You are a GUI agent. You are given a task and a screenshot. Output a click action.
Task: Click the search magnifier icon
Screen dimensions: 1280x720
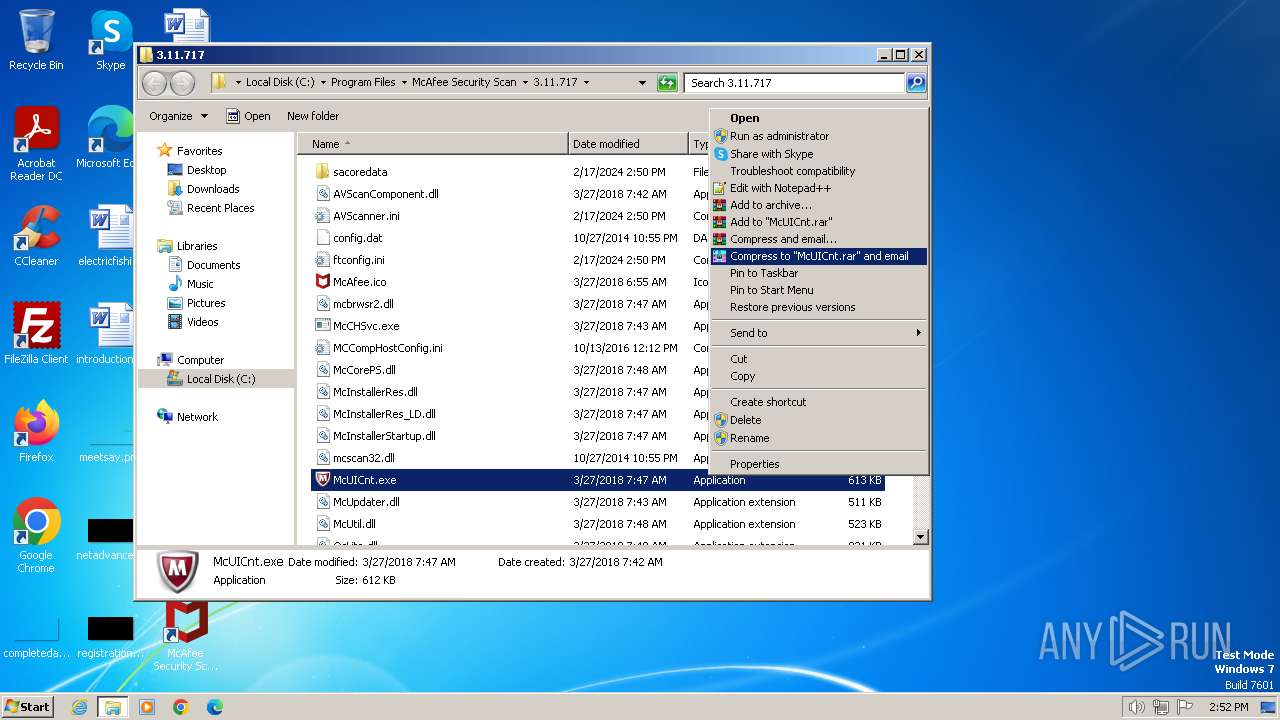[x=916, y=83]
